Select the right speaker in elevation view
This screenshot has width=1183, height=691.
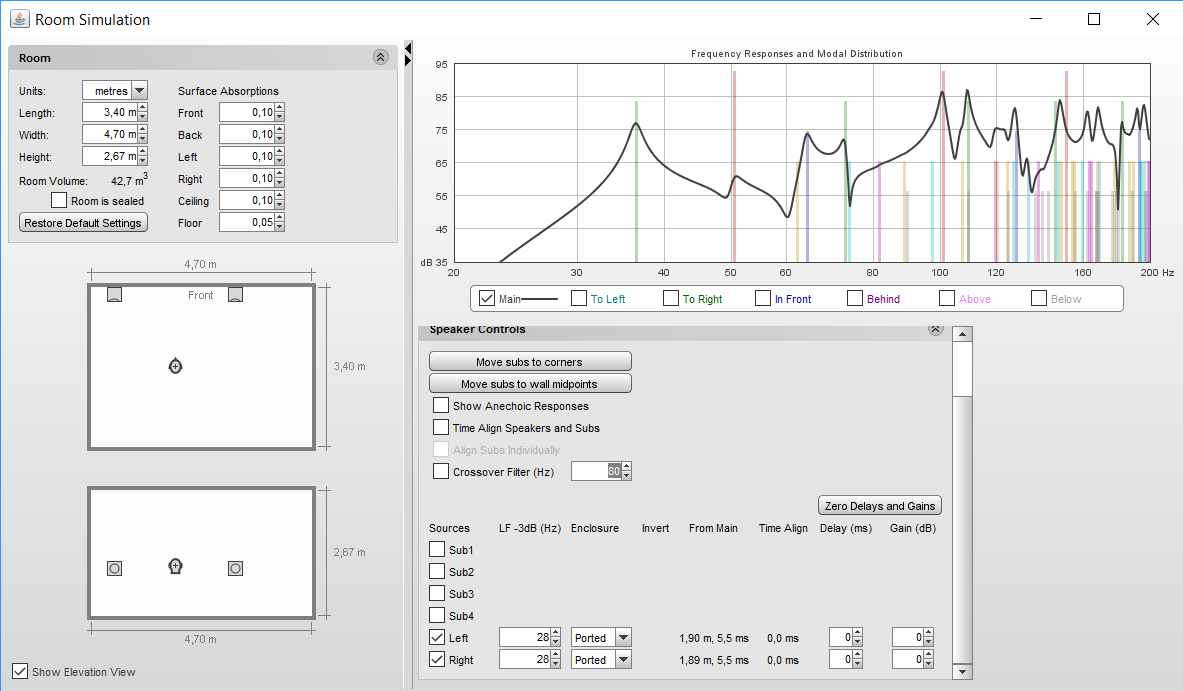[x=235, y=568]
